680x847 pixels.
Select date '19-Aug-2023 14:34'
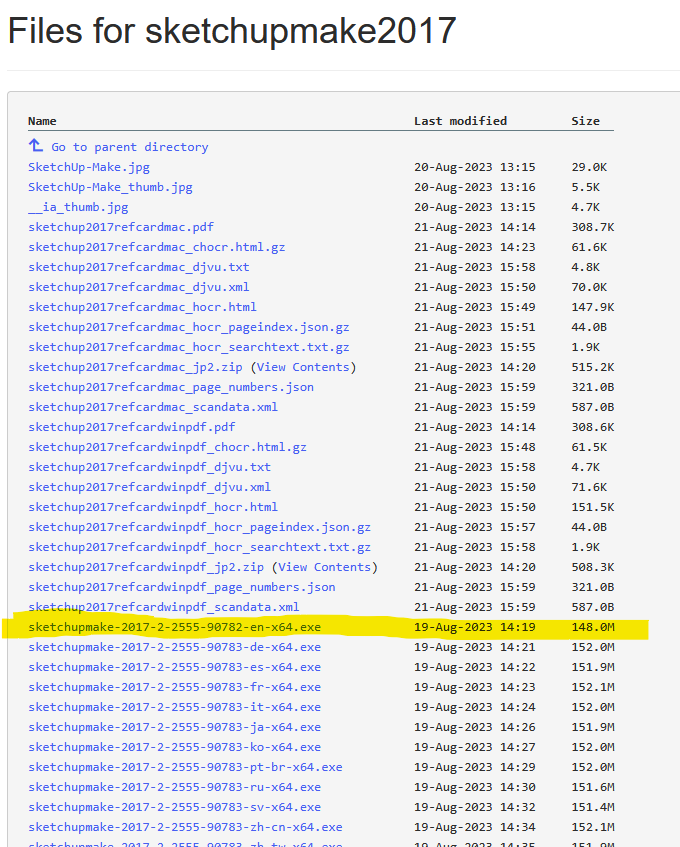tap(475, 826)
